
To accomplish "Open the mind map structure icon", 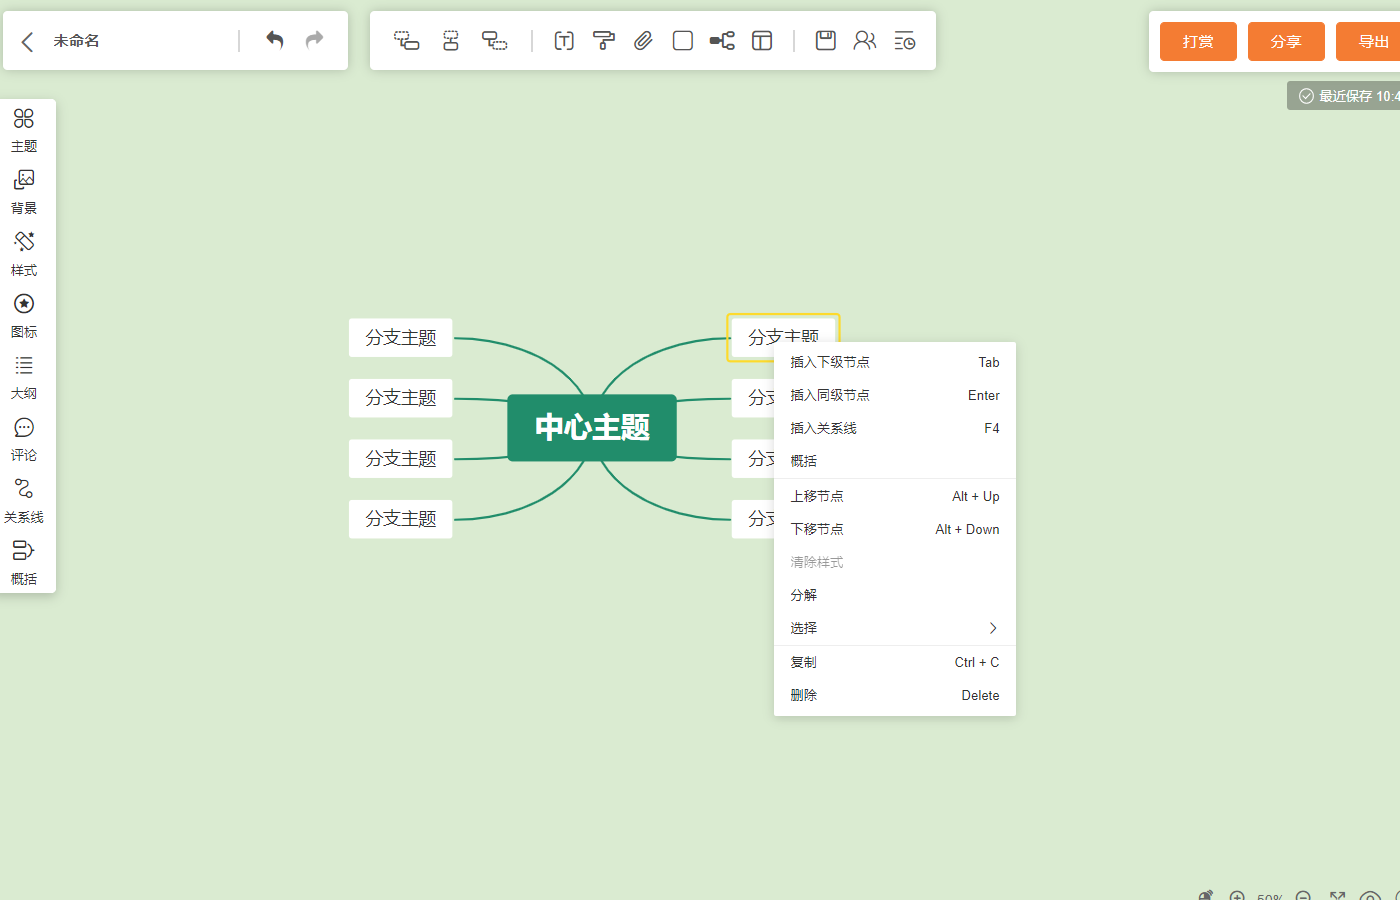I will 722,41.
